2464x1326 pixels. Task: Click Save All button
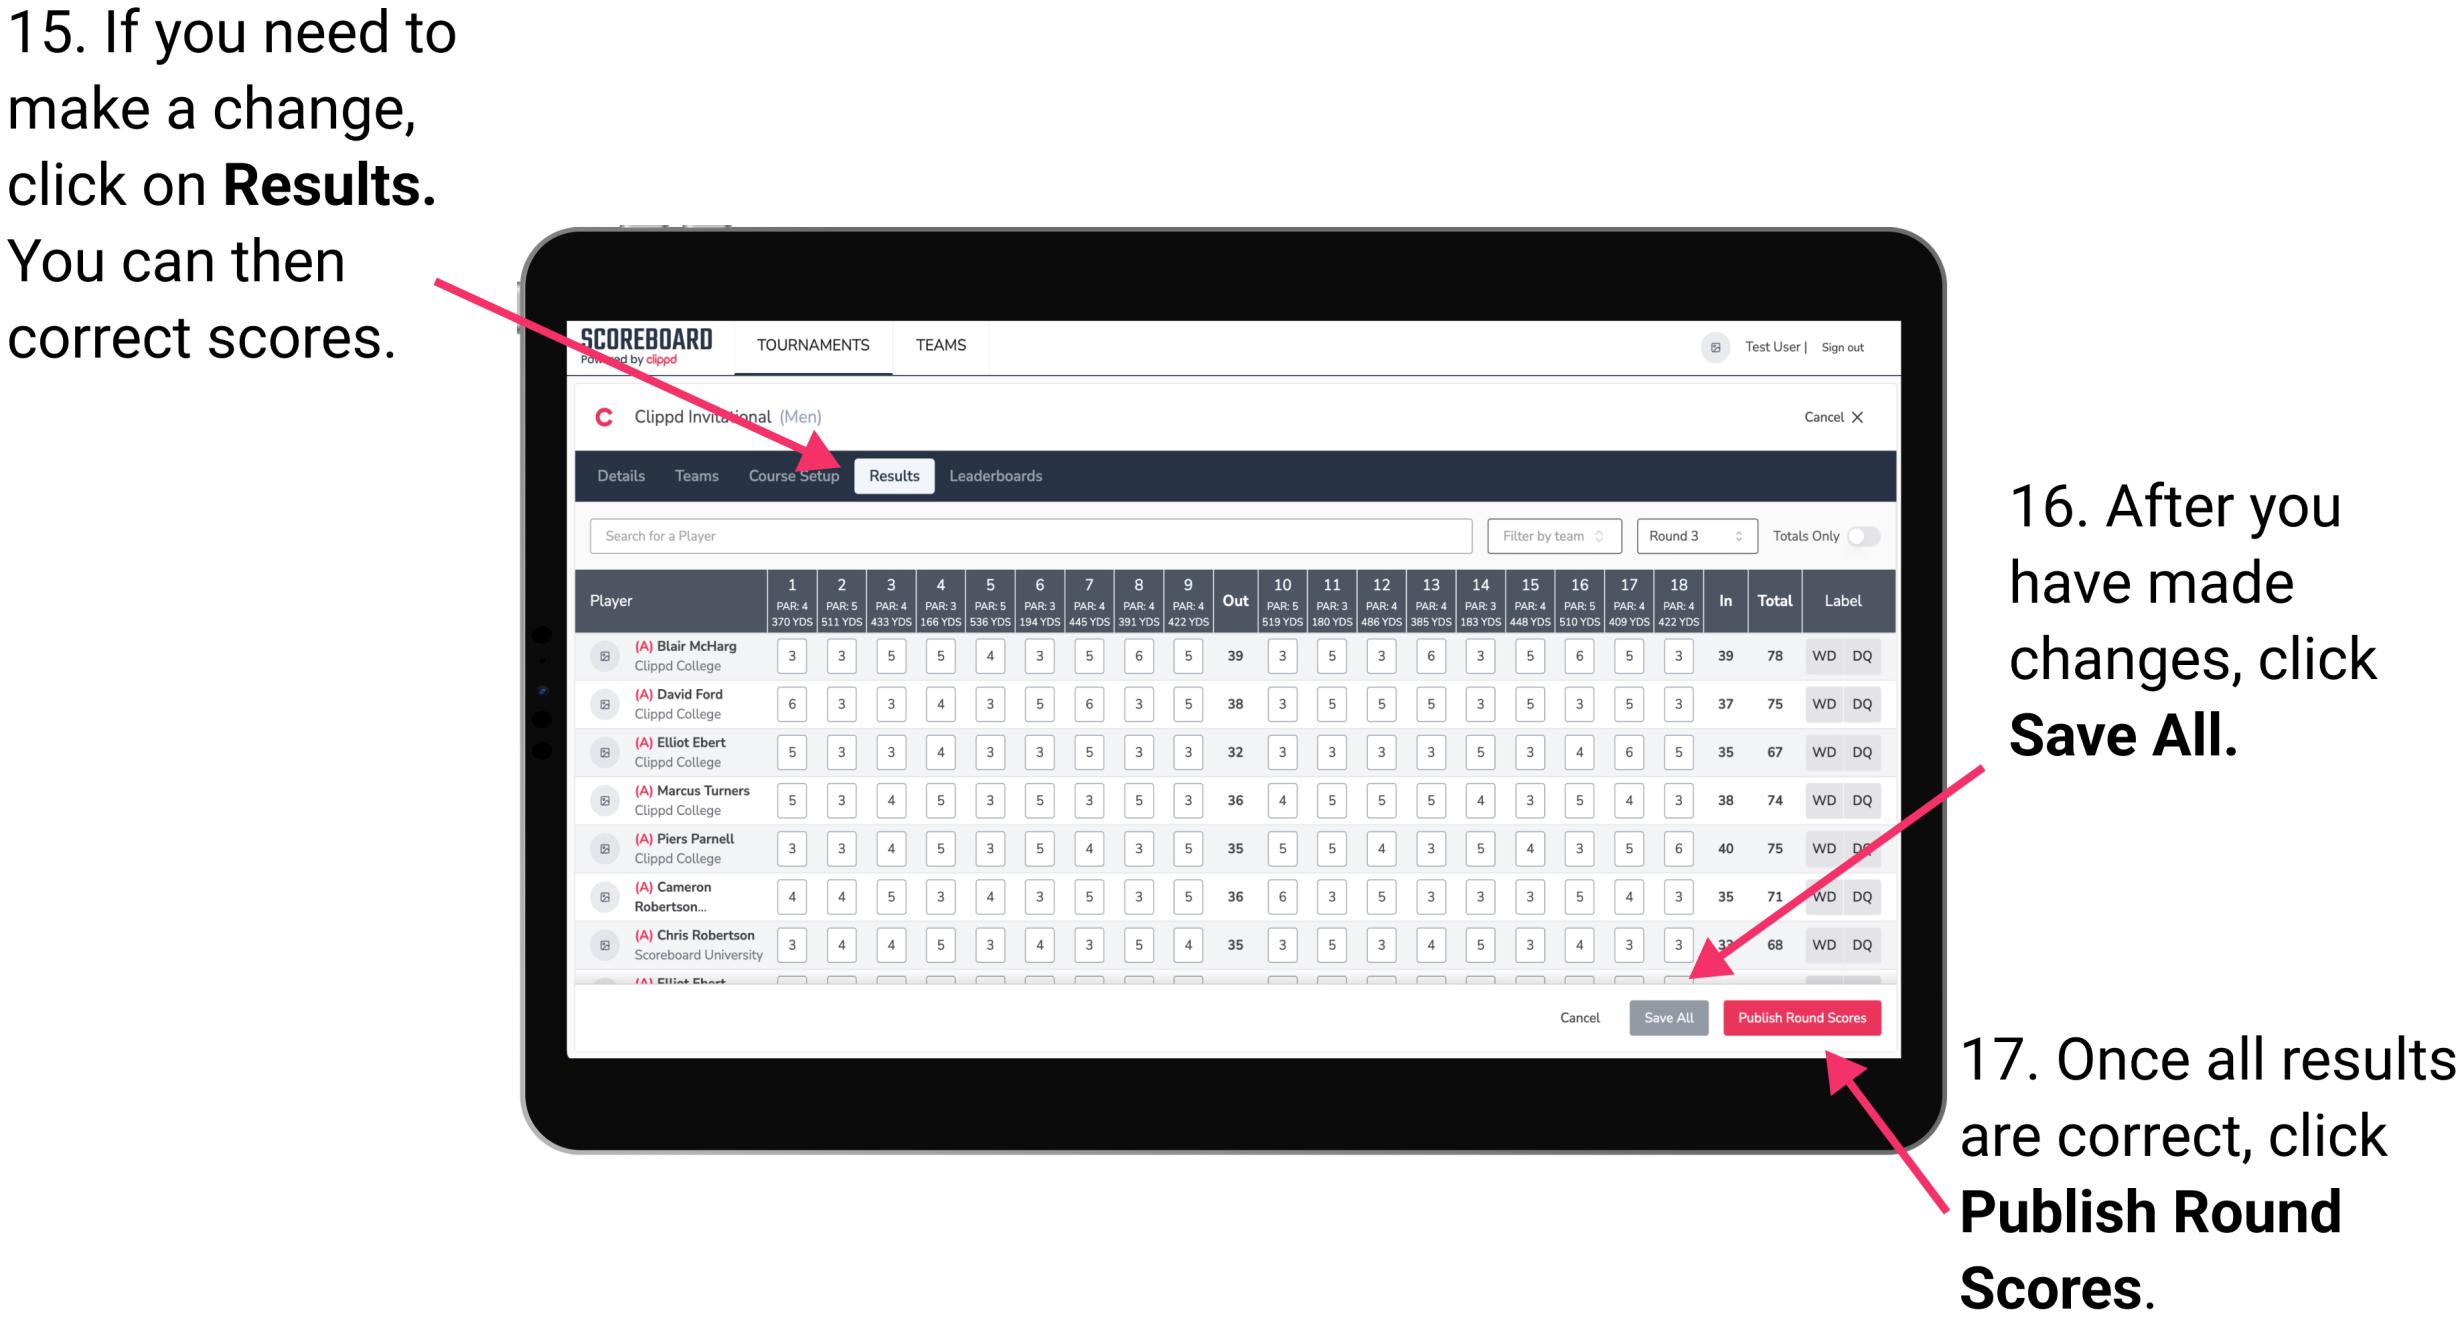click(x=1666, y=1016)
